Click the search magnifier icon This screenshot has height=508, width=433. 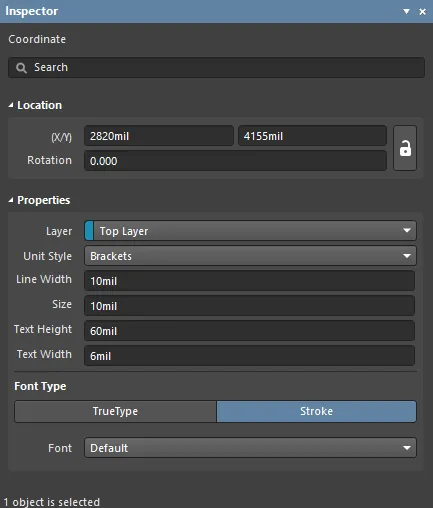tap(21, 68)
